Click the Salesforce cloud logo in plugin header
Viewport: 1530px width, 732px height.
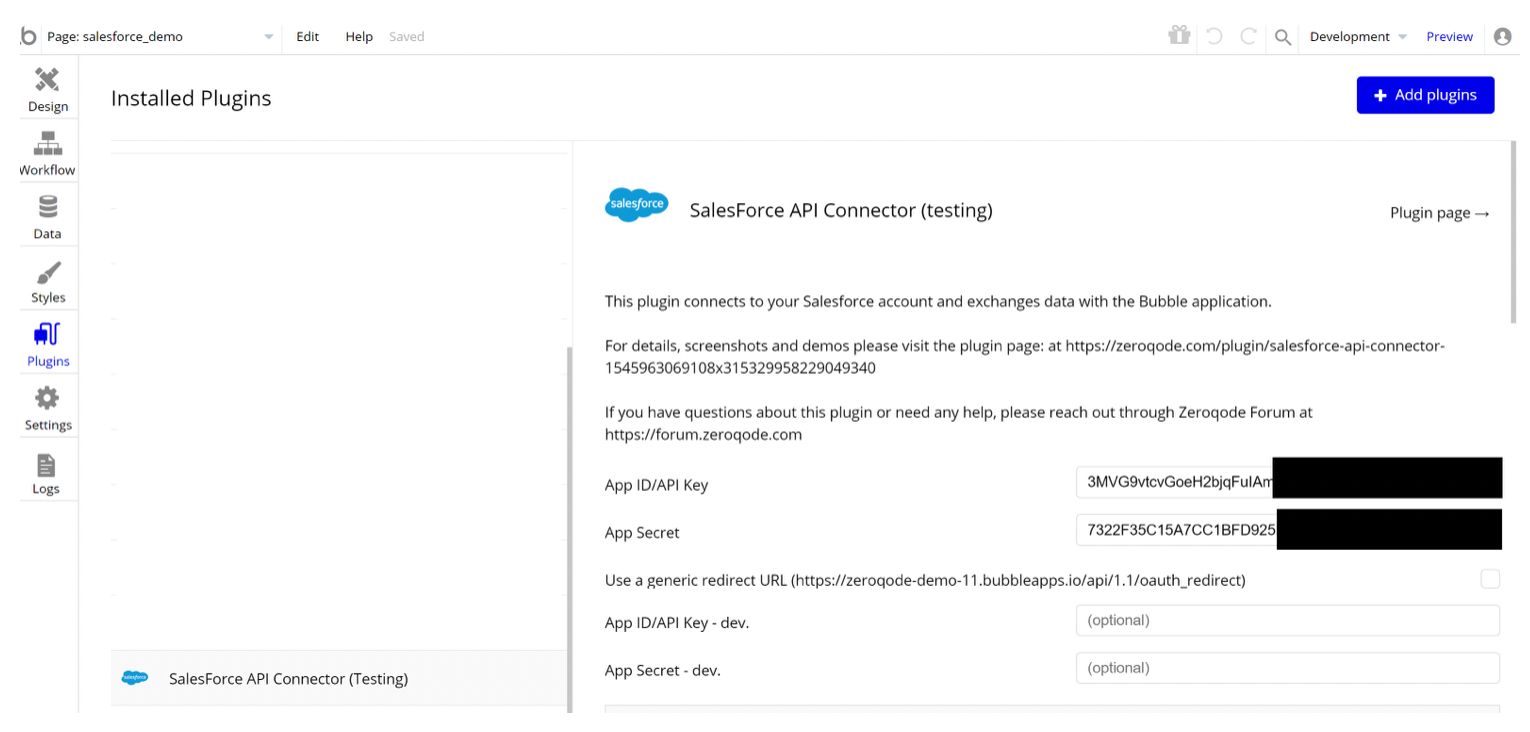pos(637,204)
